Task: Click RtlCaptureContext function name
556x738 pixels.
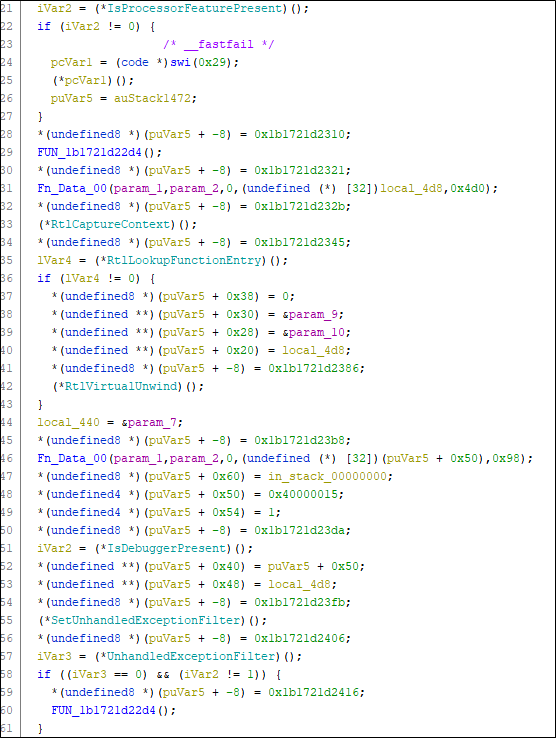Action: click(110, 224)
